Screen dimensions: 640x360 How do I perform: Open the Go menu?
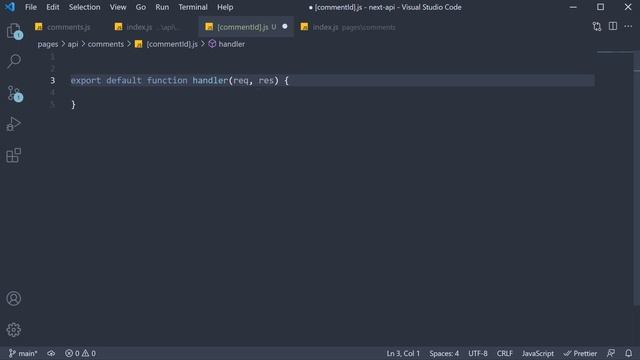pyautogui.click(x=141, y=7)
